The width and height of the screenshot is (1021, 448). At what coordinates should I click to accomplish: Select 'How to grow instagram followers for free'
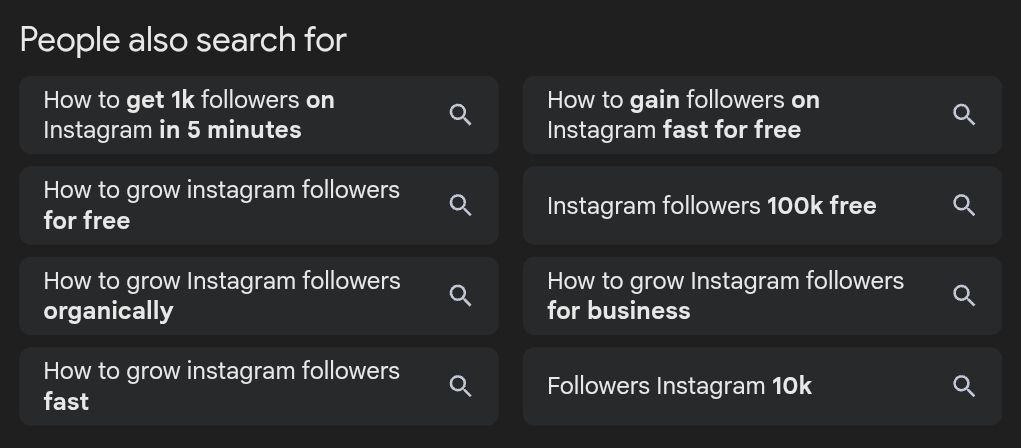click(x=221, y=205)
